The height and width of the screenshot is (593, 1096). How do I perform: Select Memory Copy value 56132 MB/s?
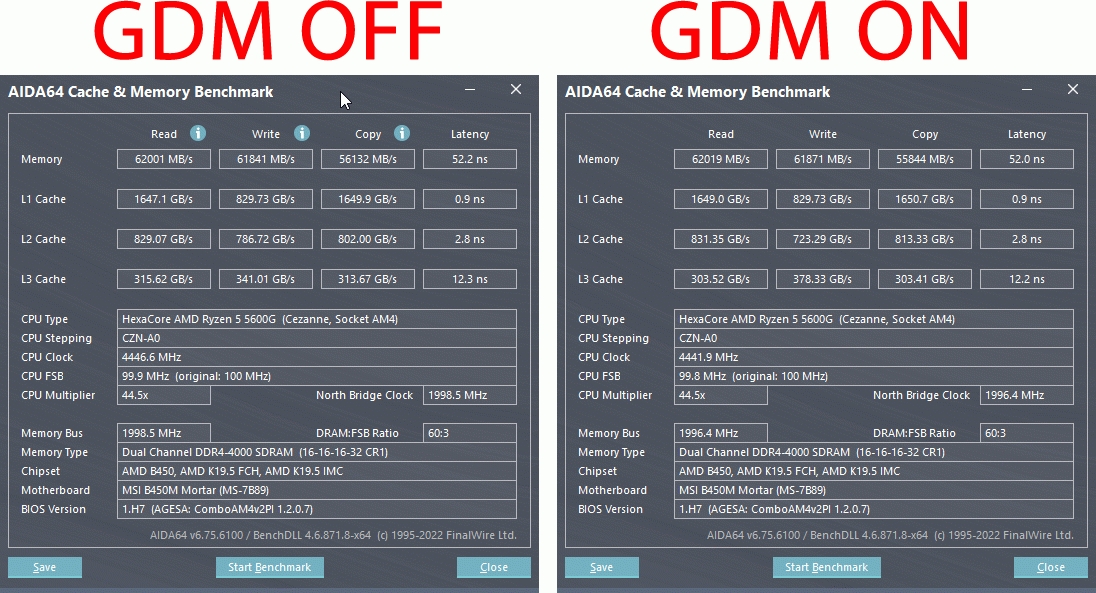[368, 159]
